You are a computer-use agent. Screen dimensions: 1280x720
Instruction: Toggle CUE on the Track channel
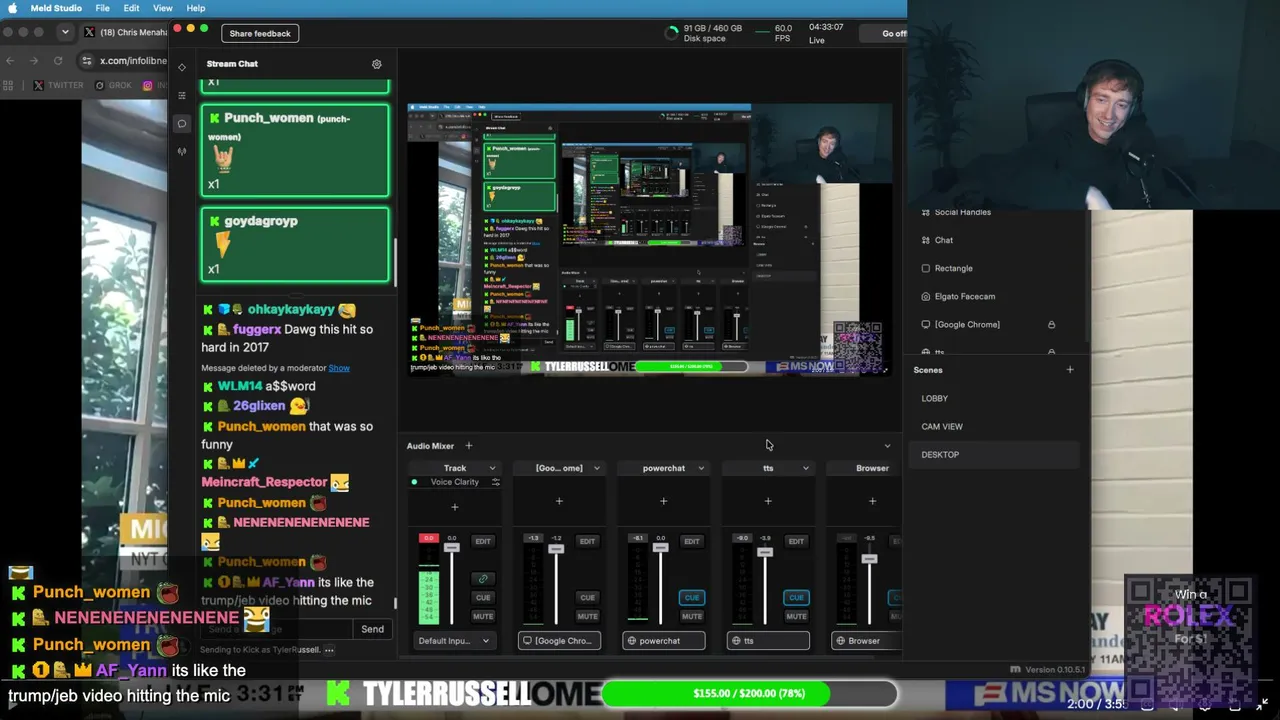pos(483,598)
